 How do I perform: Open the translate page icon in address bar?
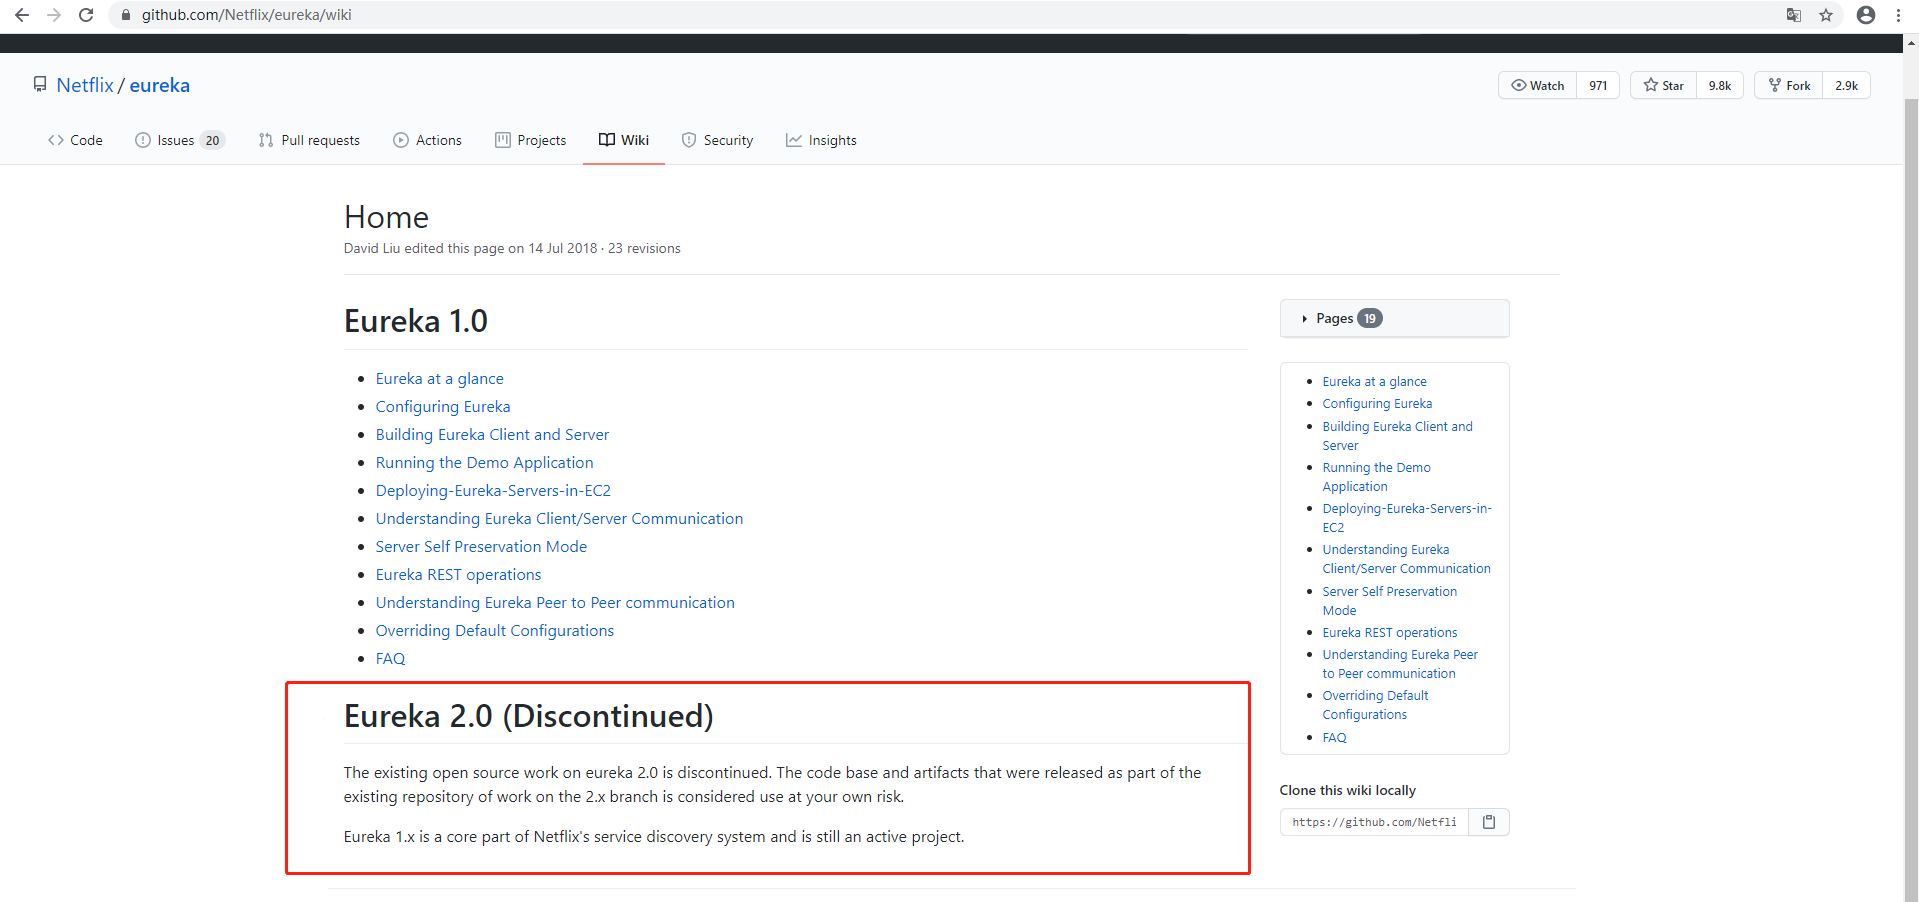1794,15
